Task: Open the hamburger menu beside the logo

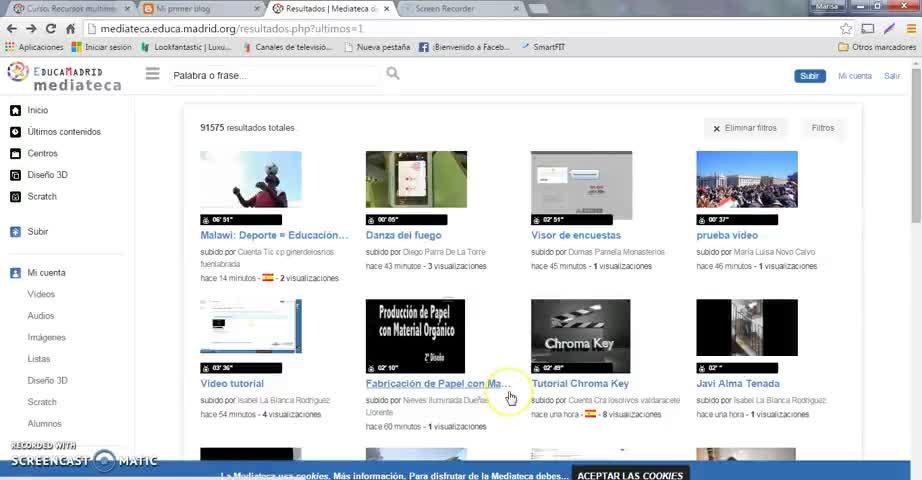Action: 152,74
